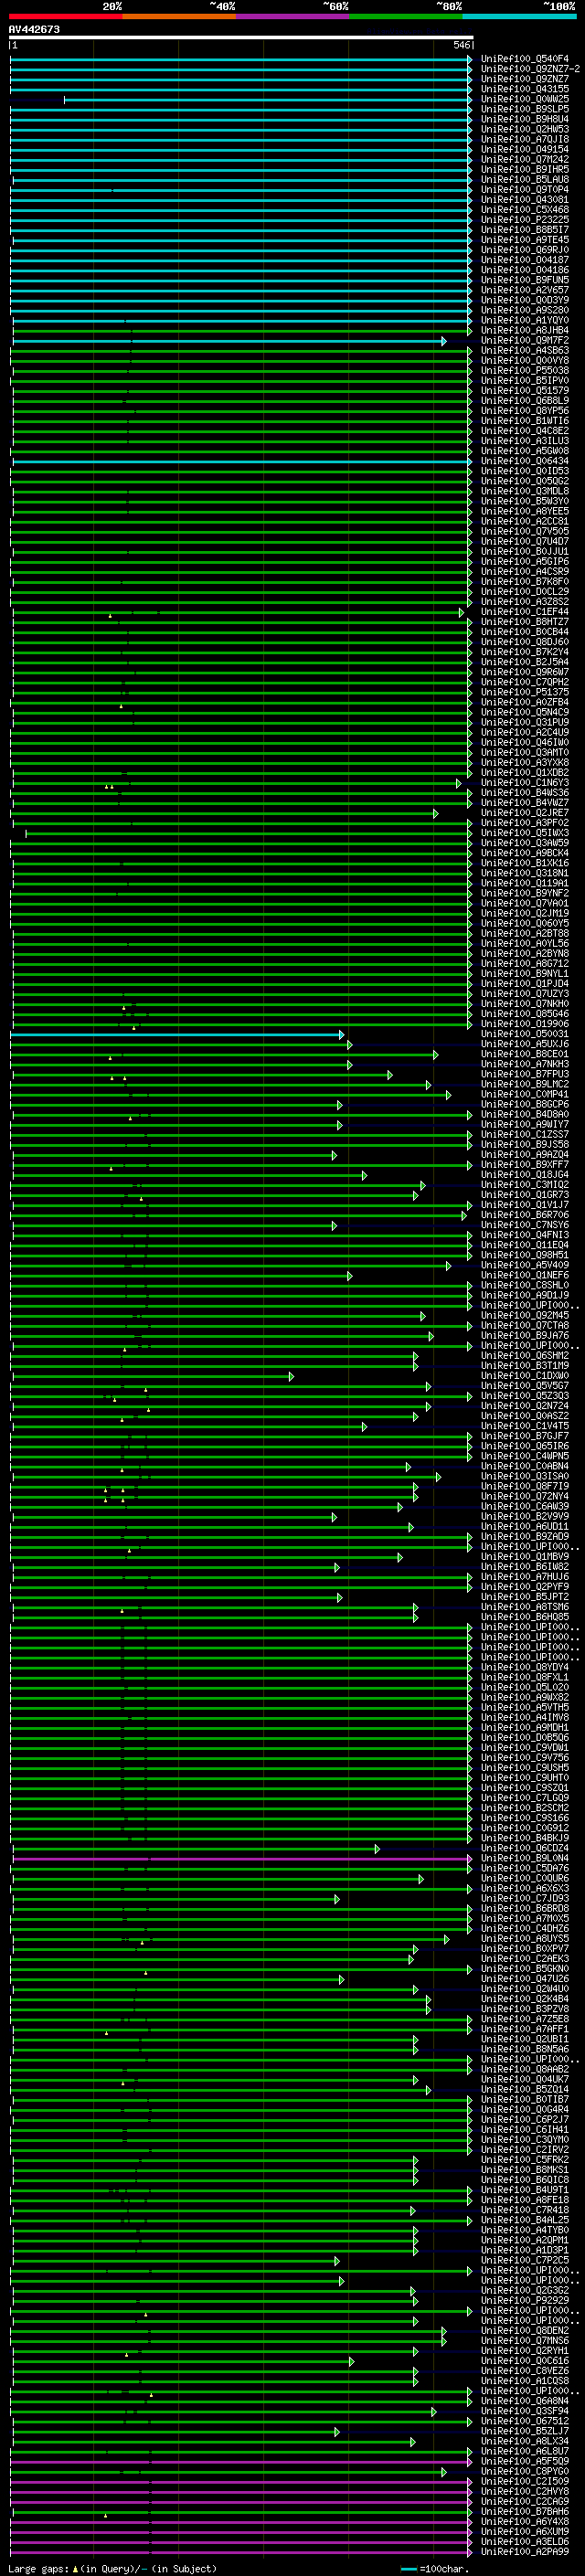Select the UniRef100_C6IH41 label
The width and height of the screenshot is (585, 2576).
(x=525, y=2129)
